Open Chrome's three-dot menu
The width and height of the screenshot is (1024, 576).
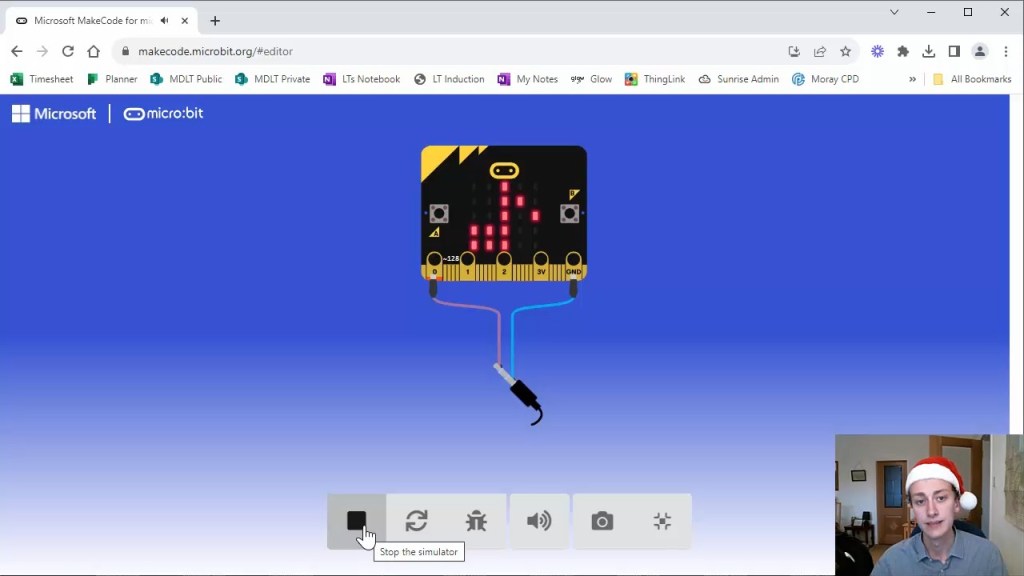coord(1006,51)
